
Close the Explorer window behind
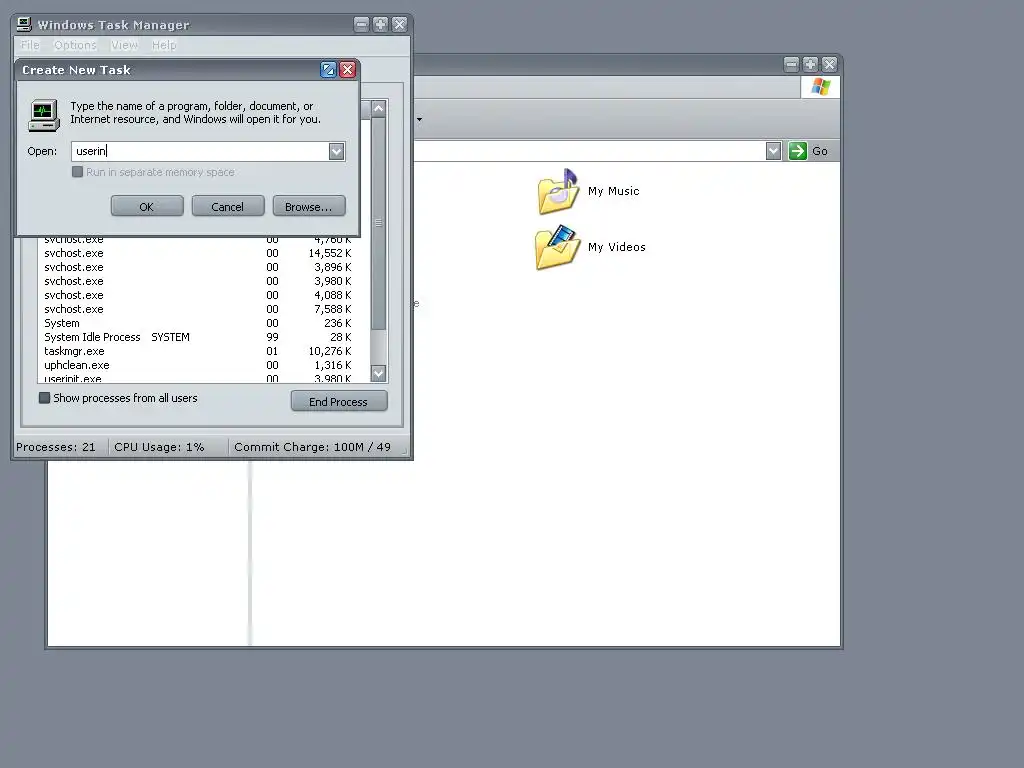tap(829, 64)
